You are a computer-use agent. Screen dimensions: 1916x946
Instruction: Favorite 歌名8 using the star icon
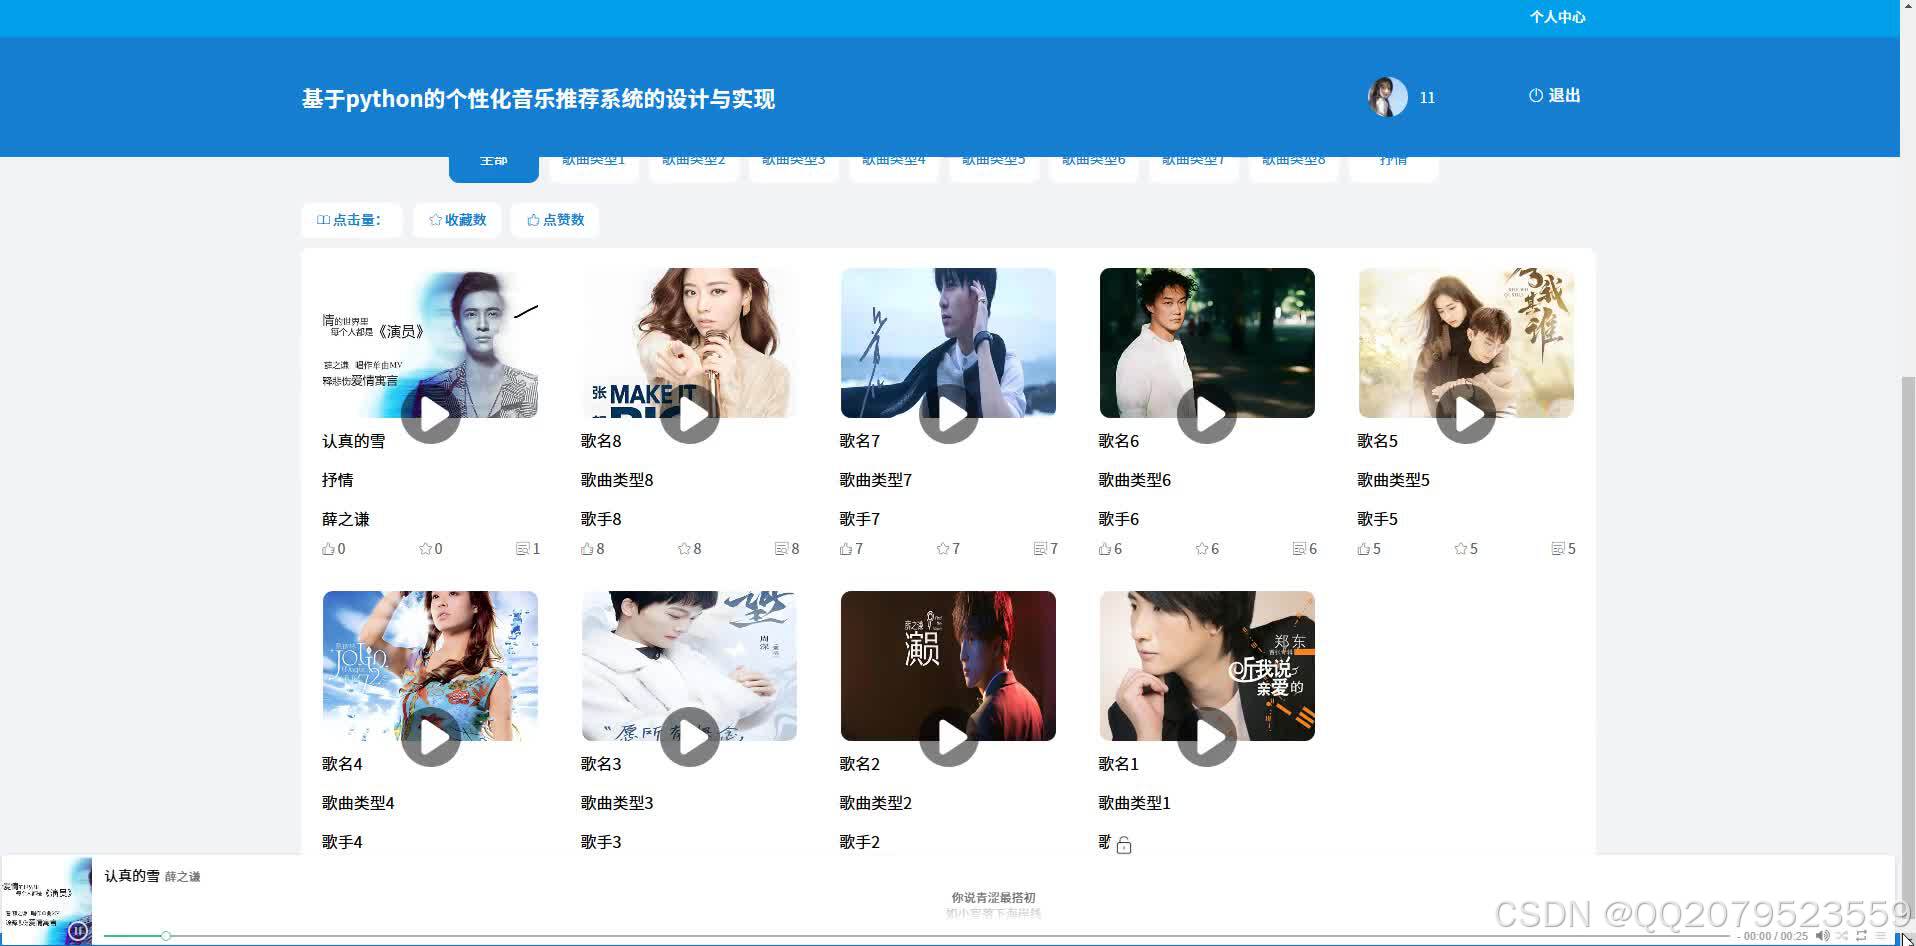point(684,549)
